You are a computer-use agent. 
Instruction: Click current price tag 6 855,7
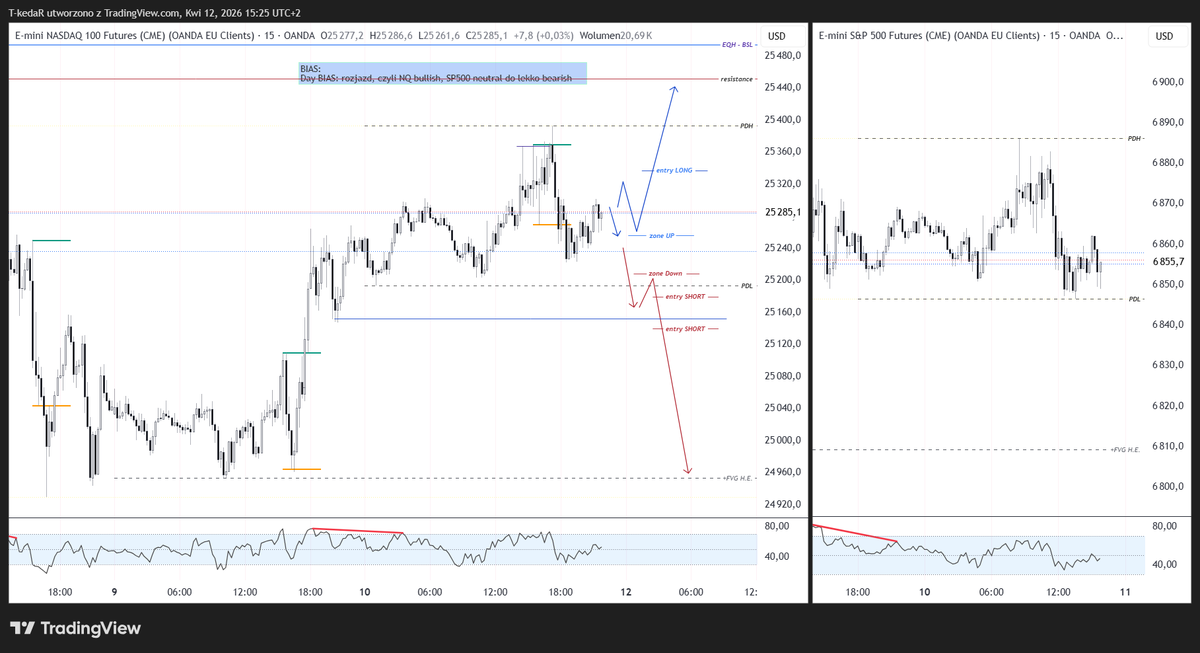[x=1168, y=261]
